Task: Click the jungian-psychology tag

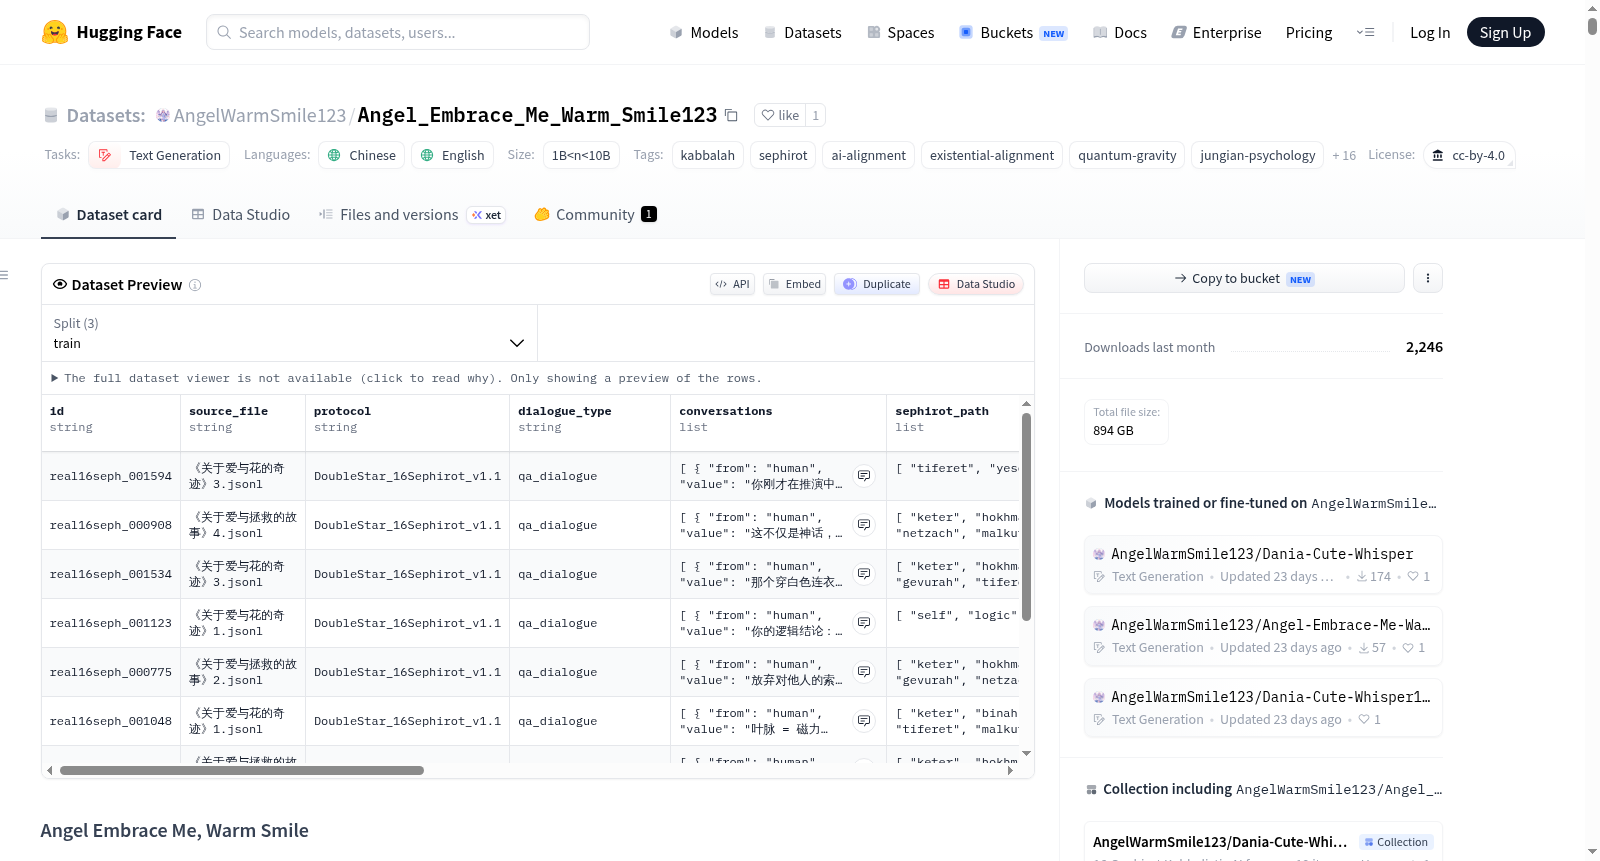Action: pyautogui.click(x=1258, y=155)
